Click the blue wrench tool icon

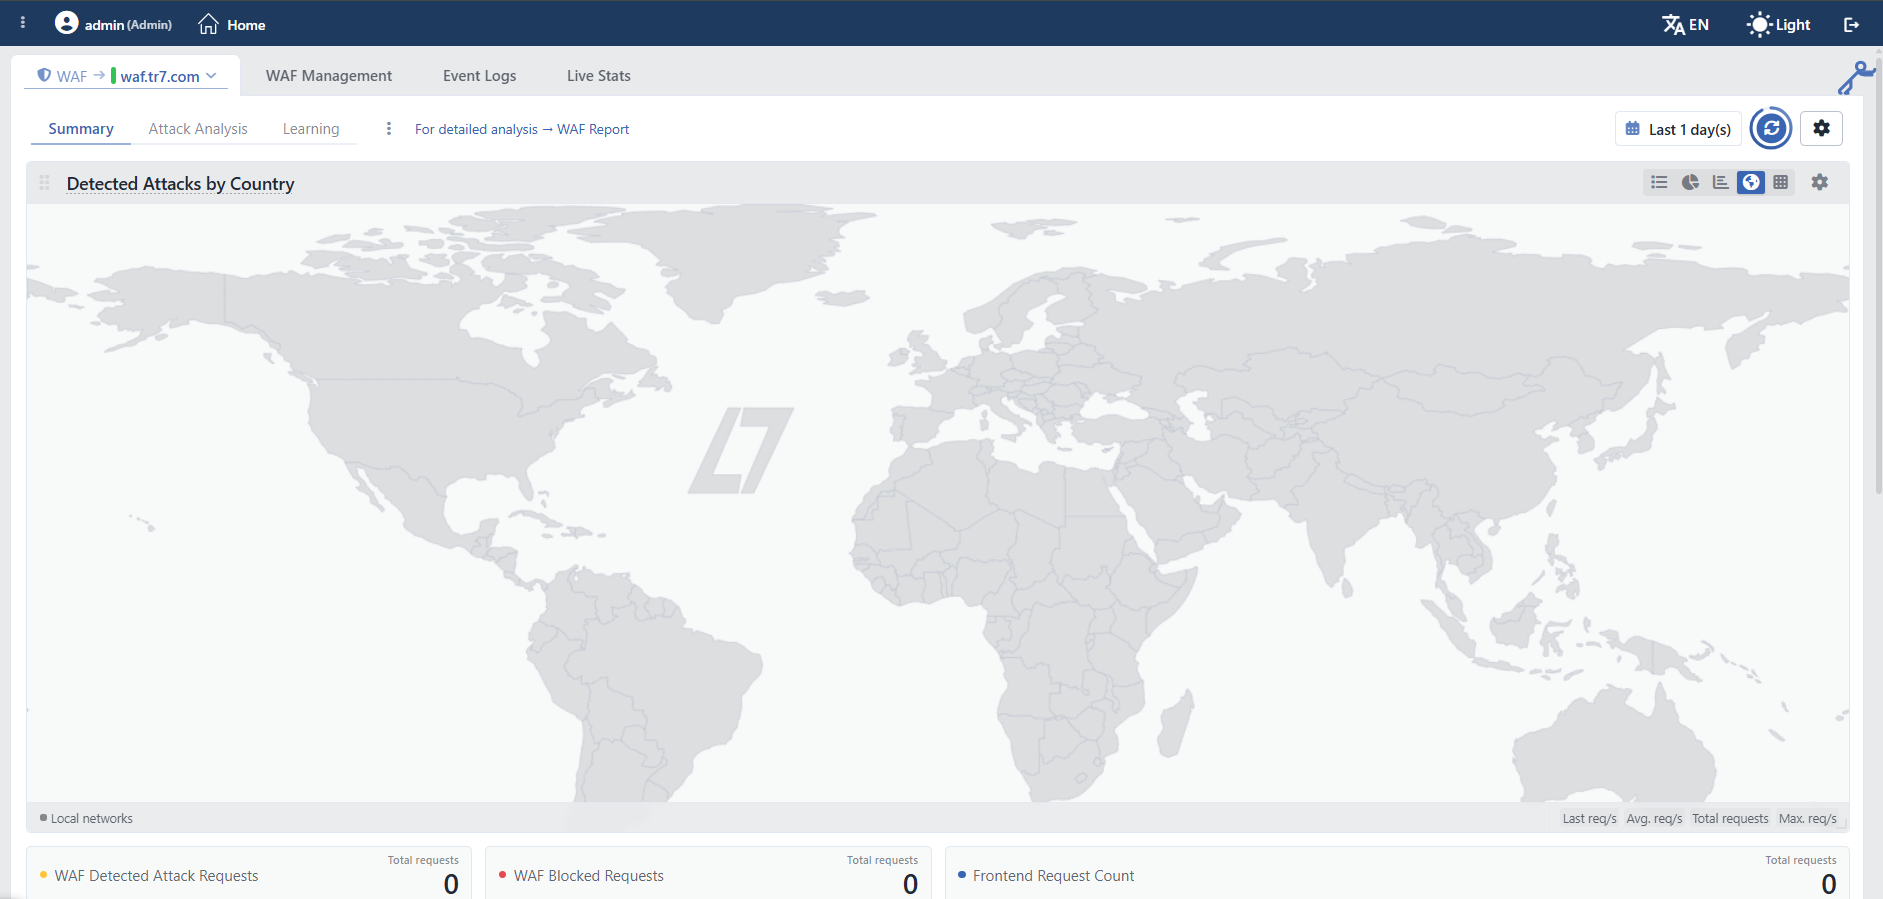tap(1856, 78)
